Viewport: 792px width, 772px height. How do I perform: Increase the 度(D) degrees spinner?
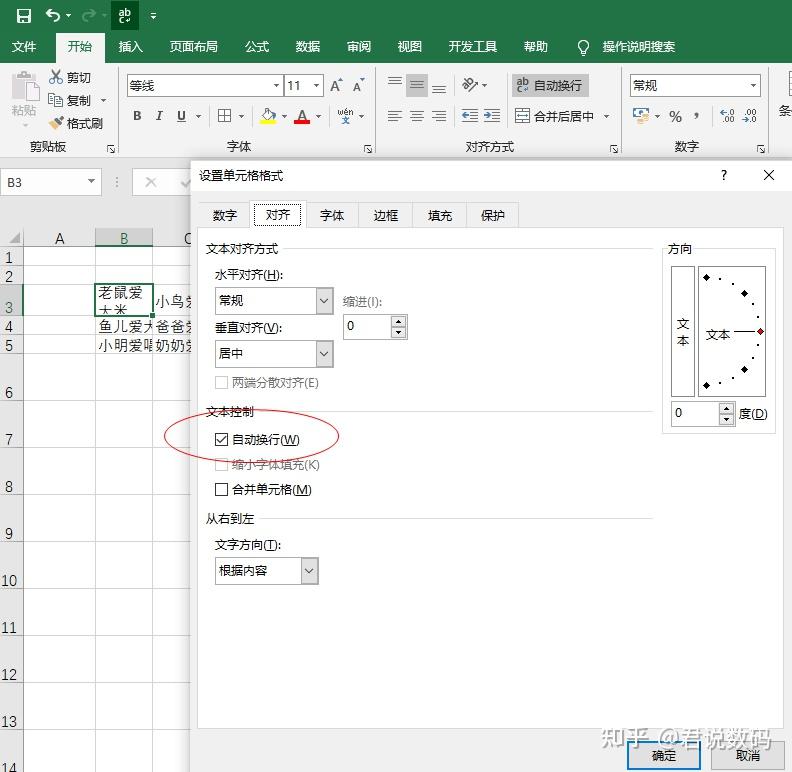(x=726, y=408)
